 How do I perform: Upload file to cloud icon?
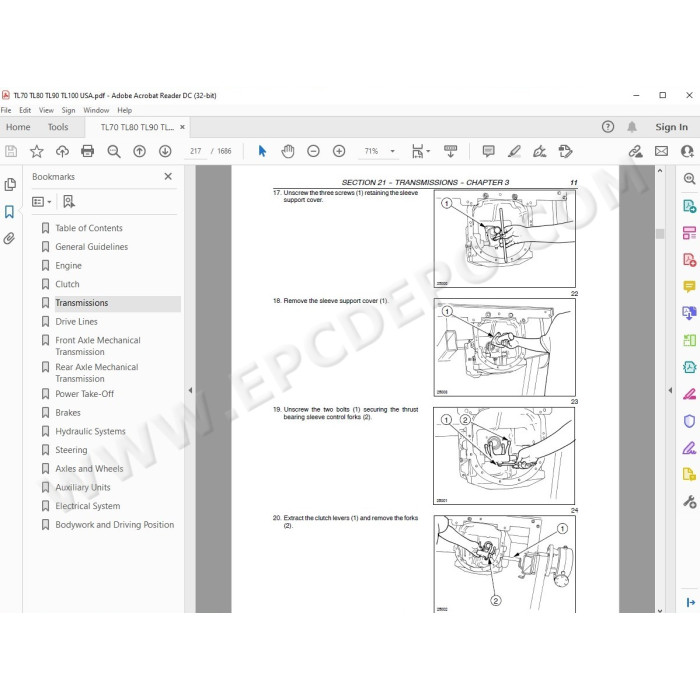pyautogui.click(x=62, y=151)
